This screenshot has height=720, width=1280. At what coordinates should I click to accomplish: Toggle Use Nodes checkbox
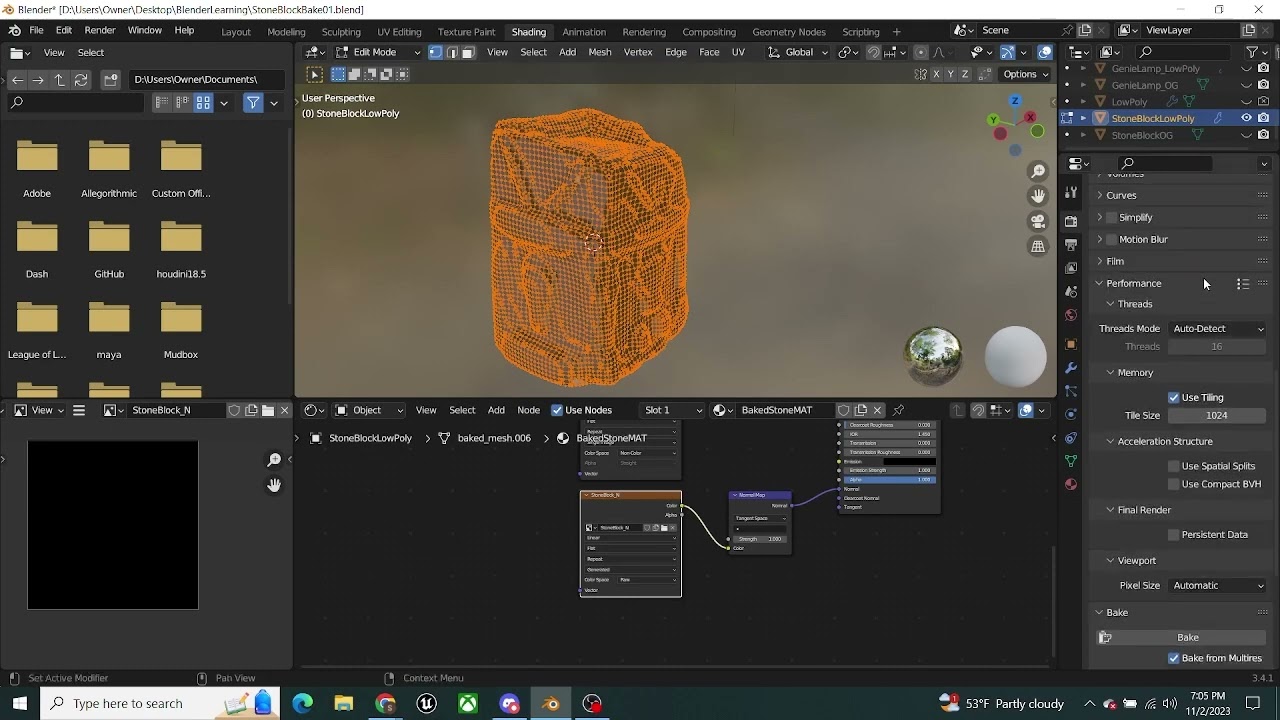[557, 410]
